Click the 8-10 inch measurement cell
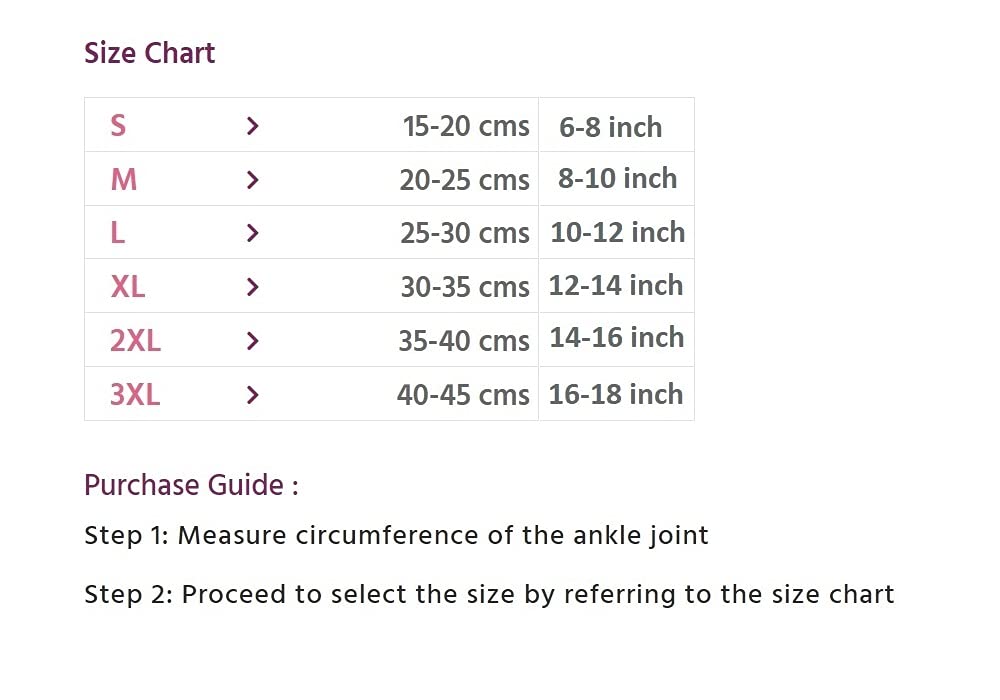 [617, 179]
